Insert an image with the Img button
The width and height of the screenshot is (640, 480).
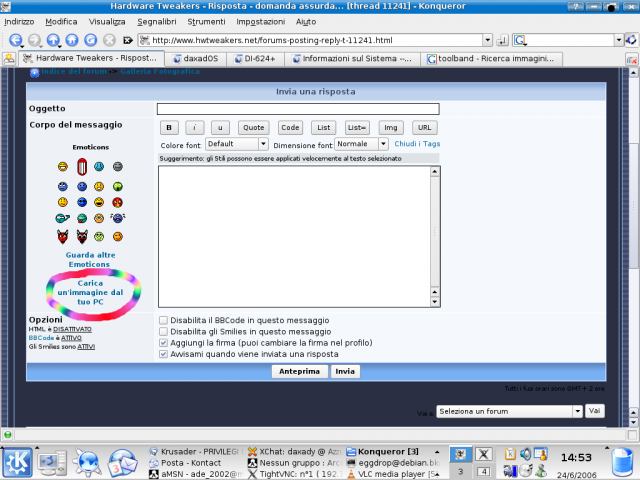tap(391, 127)
